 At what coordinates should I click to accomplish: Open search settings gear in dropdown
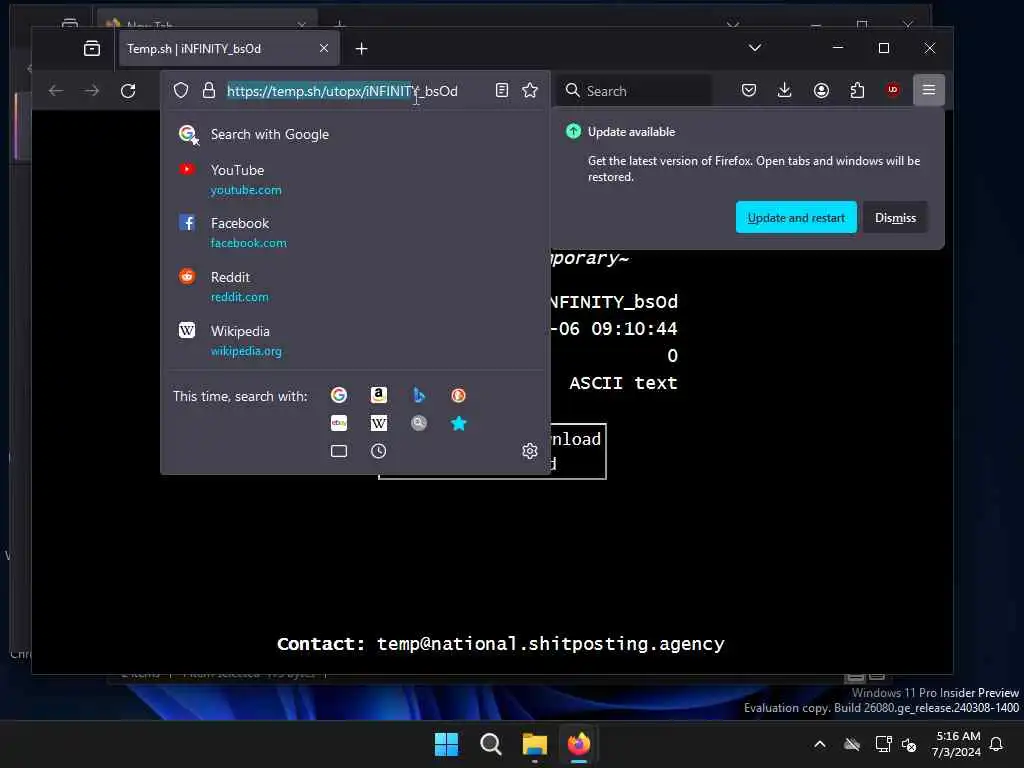[x=530, y=451]
